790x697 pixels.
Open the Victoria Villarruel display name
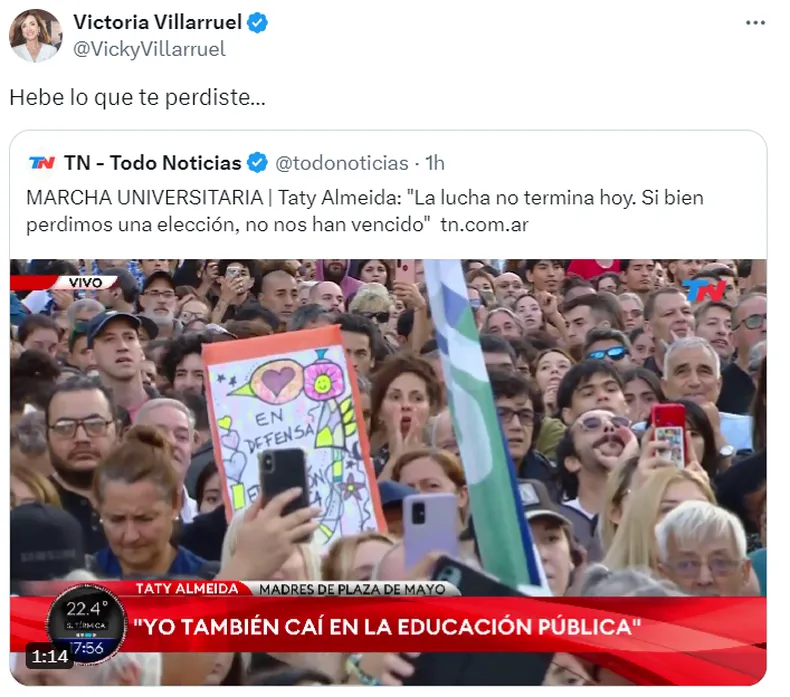pyautogui.click(x=157, y=23)
